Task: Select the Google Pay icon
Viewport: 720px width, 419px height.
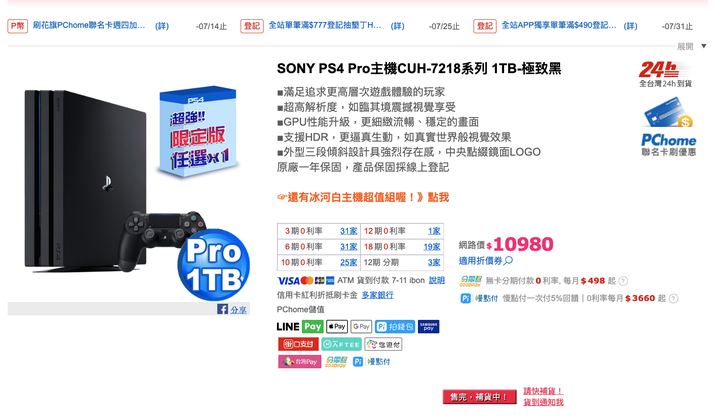Action: click(x=361, y=327)
